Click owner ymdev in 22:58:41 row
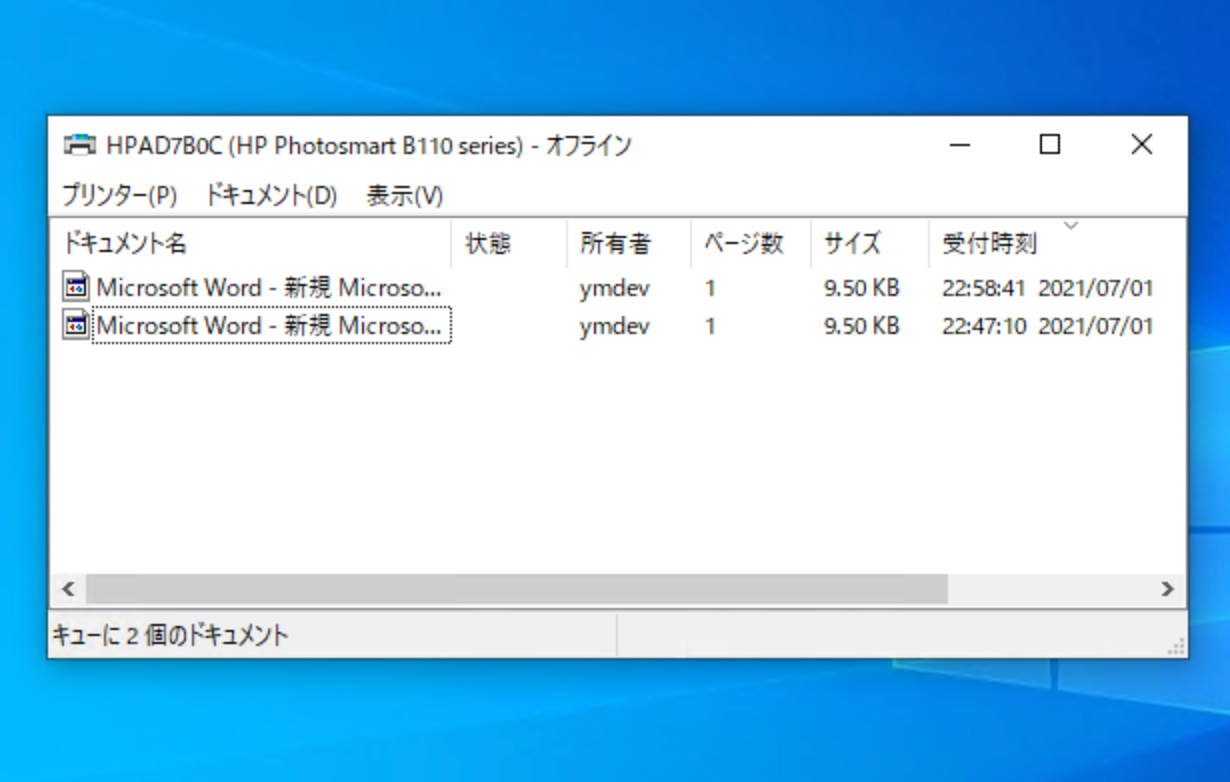Viewport: 1230px width, 782px height. [x=614, y=289]
